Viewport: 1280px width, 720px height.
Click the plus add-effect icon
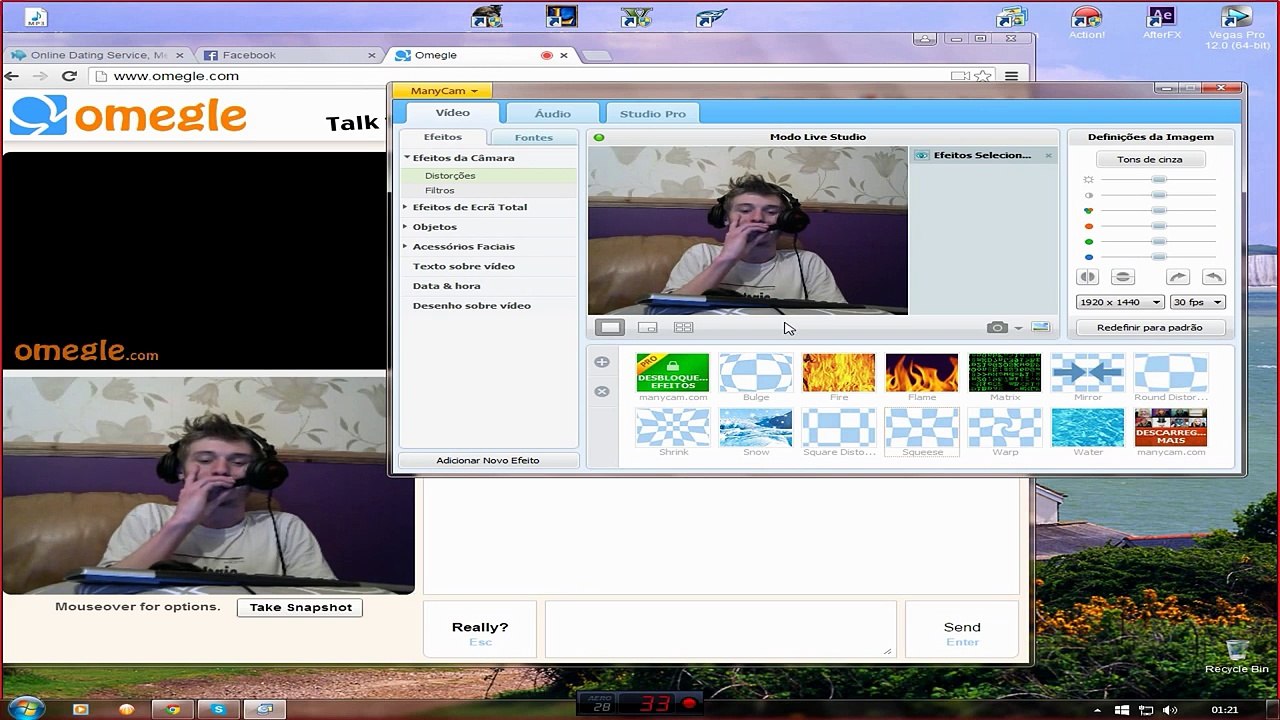602,362
